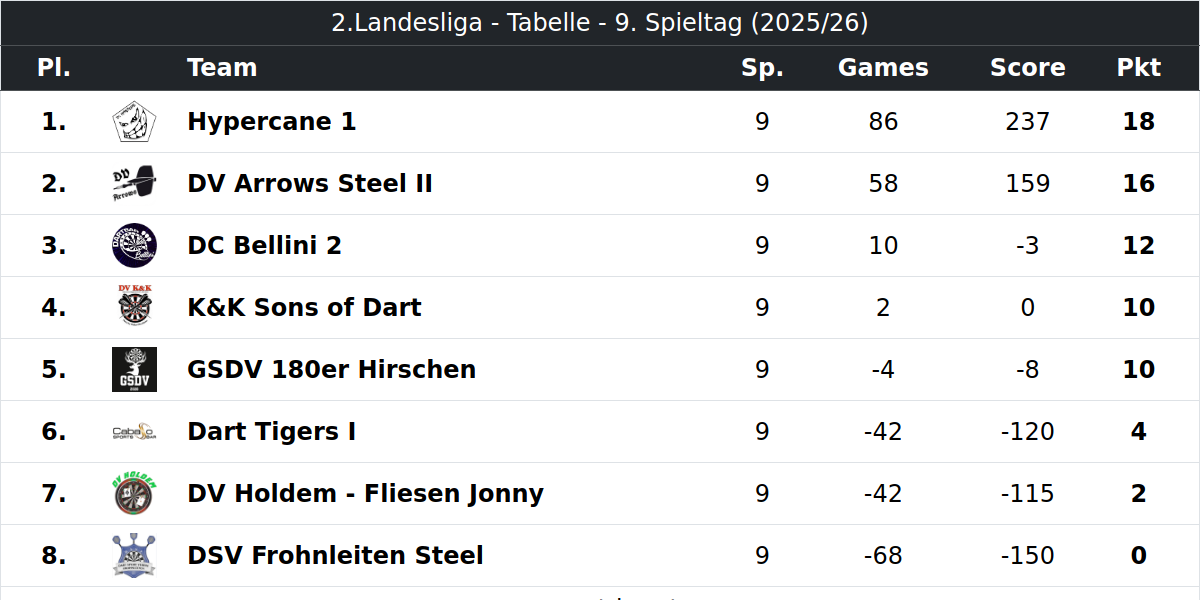1200x600 pixels.
Task: Open the DV Holdem - Fliesen Jonny entry
Action: (365, 494)
